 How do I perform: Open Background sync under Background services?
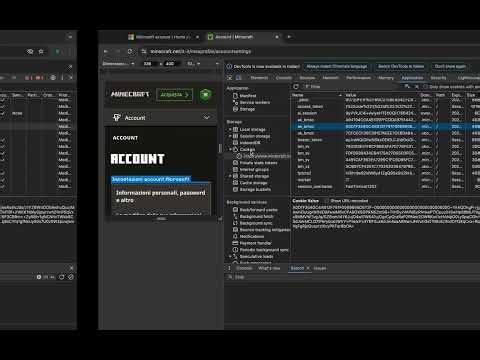[x=256, y=223]
